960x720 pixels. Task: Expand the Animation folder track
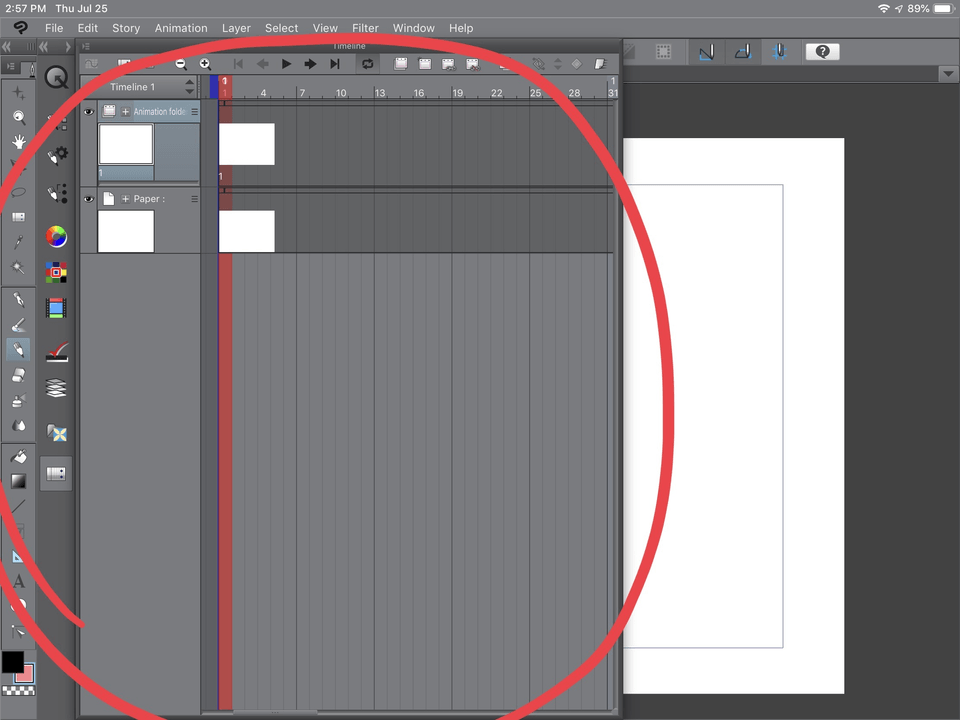(x=125, y=111)
